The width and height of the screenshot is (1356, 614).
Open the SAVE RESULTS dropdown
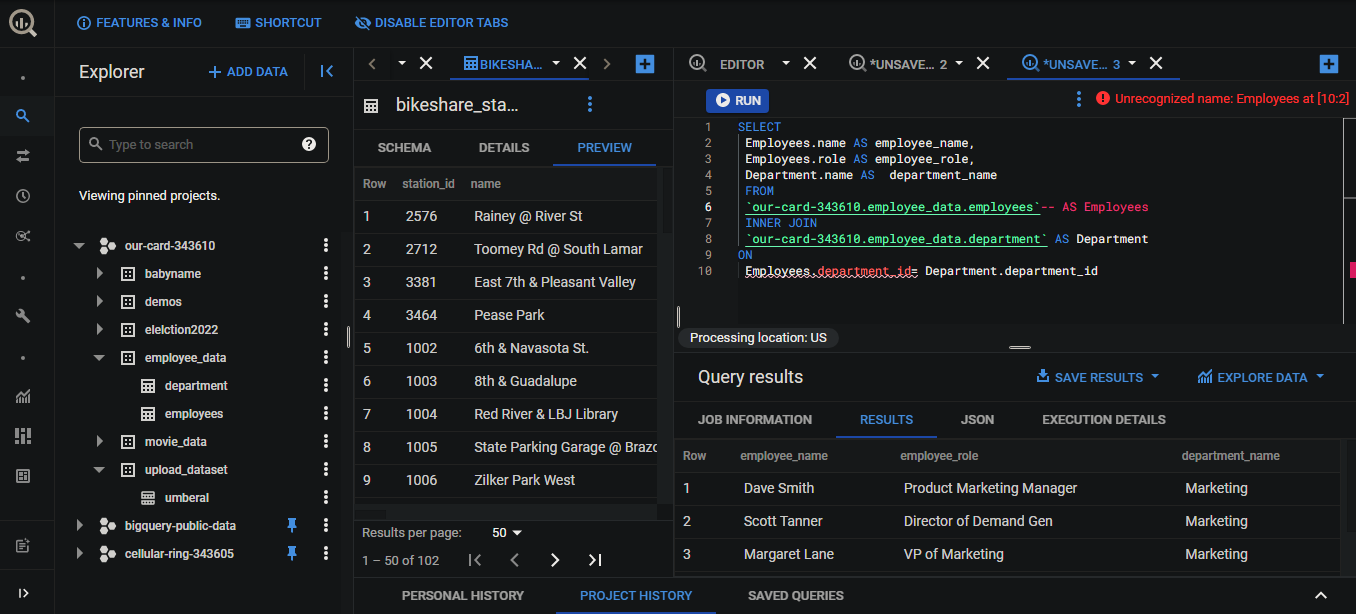pos(1098,377)
